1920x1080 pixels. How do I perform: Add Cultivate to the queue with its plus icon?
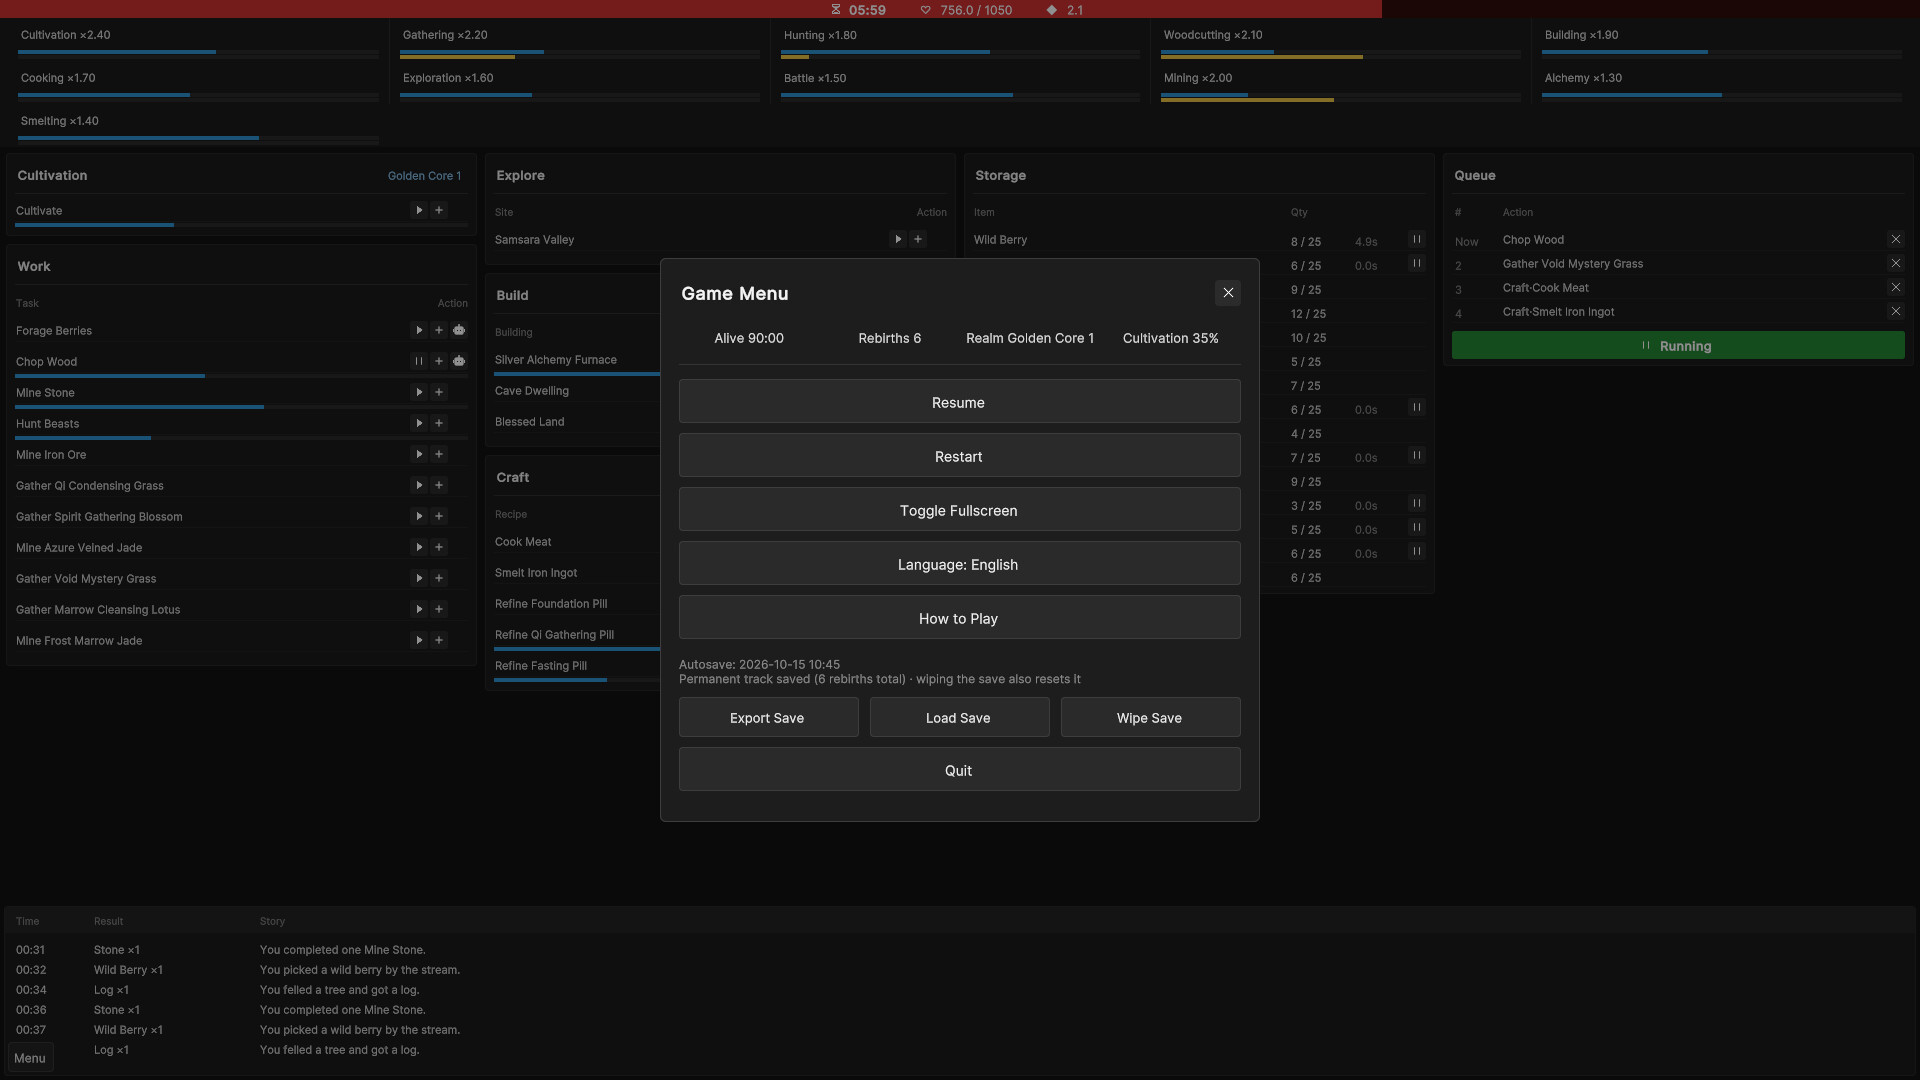point(439,210)
